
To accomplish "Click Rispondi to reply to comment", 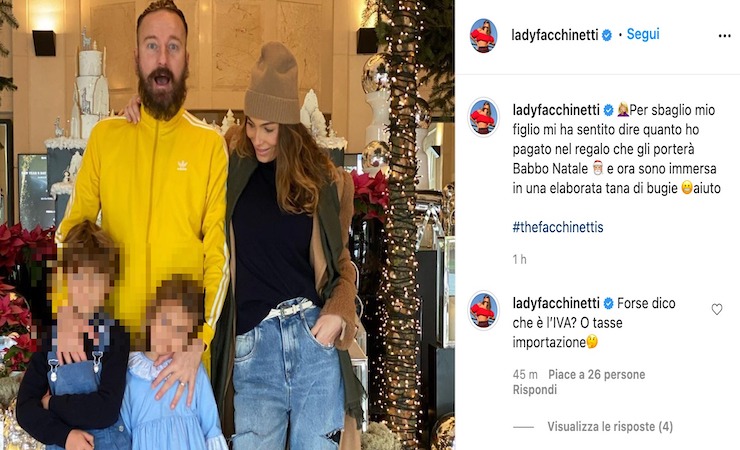I will (535, 390).
